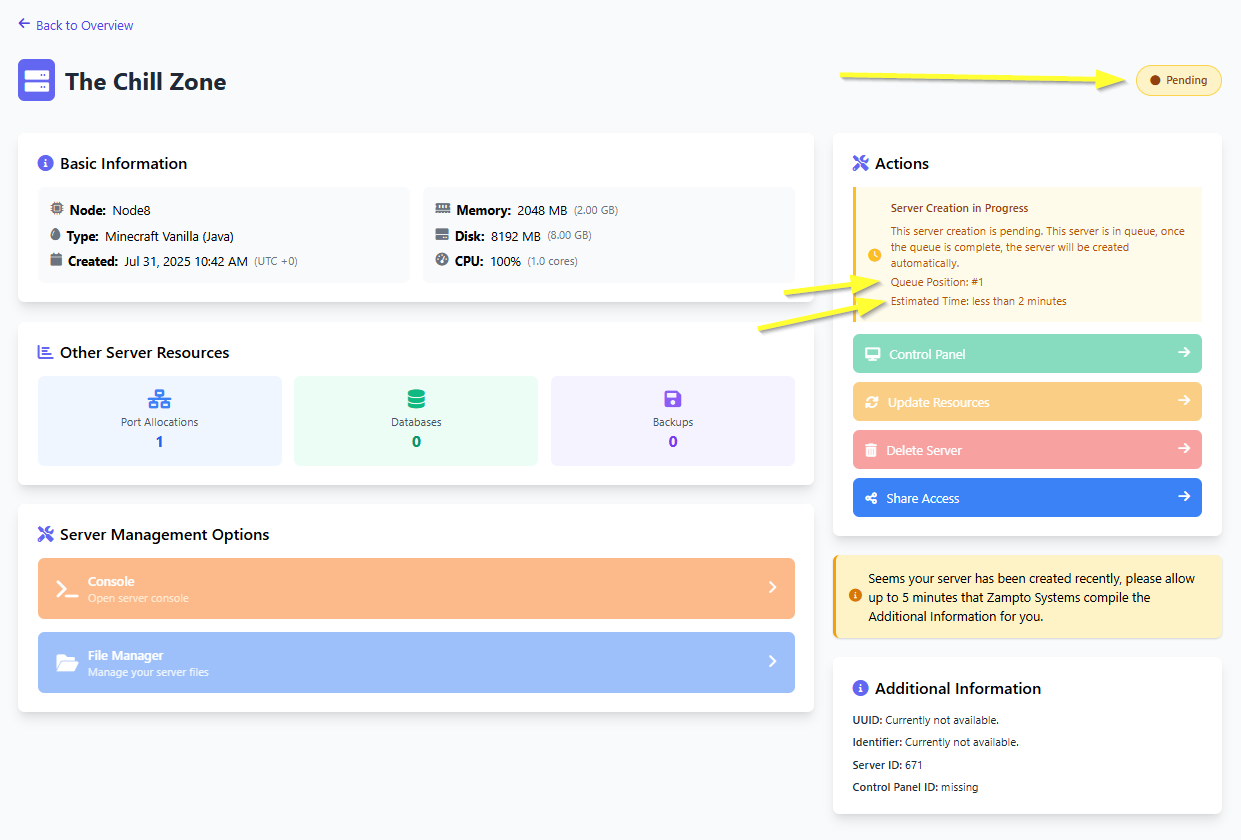Viewport: 1241px width, 840px height.
Task: Click the Databases stack icon
Action: (416, 399)
